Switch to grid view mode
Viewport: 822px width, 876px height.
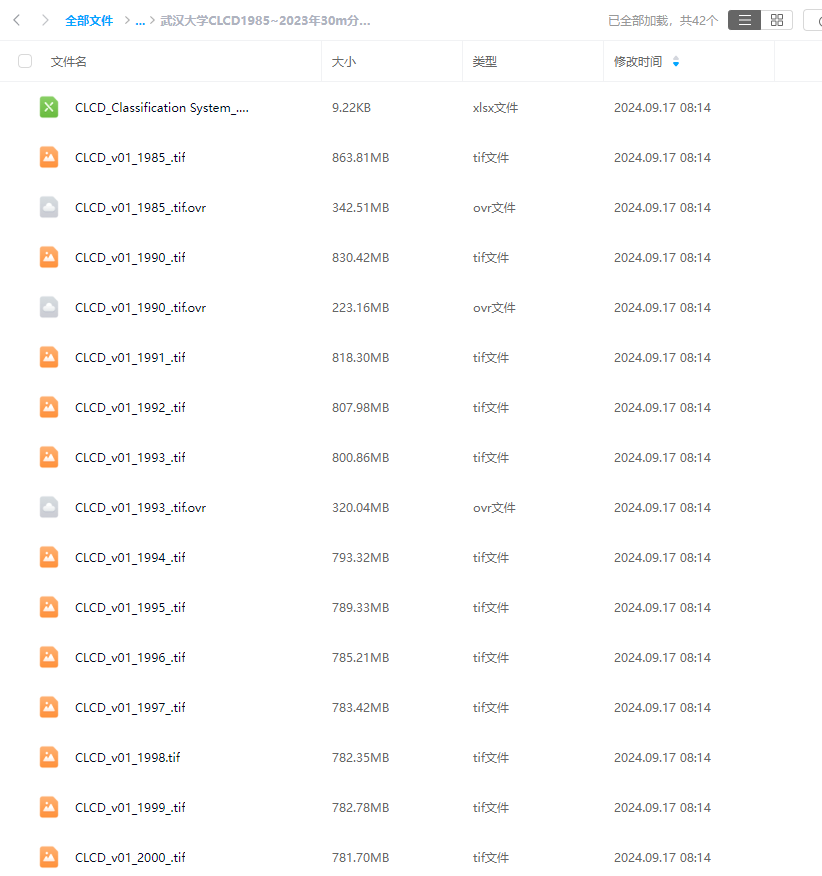777,20
